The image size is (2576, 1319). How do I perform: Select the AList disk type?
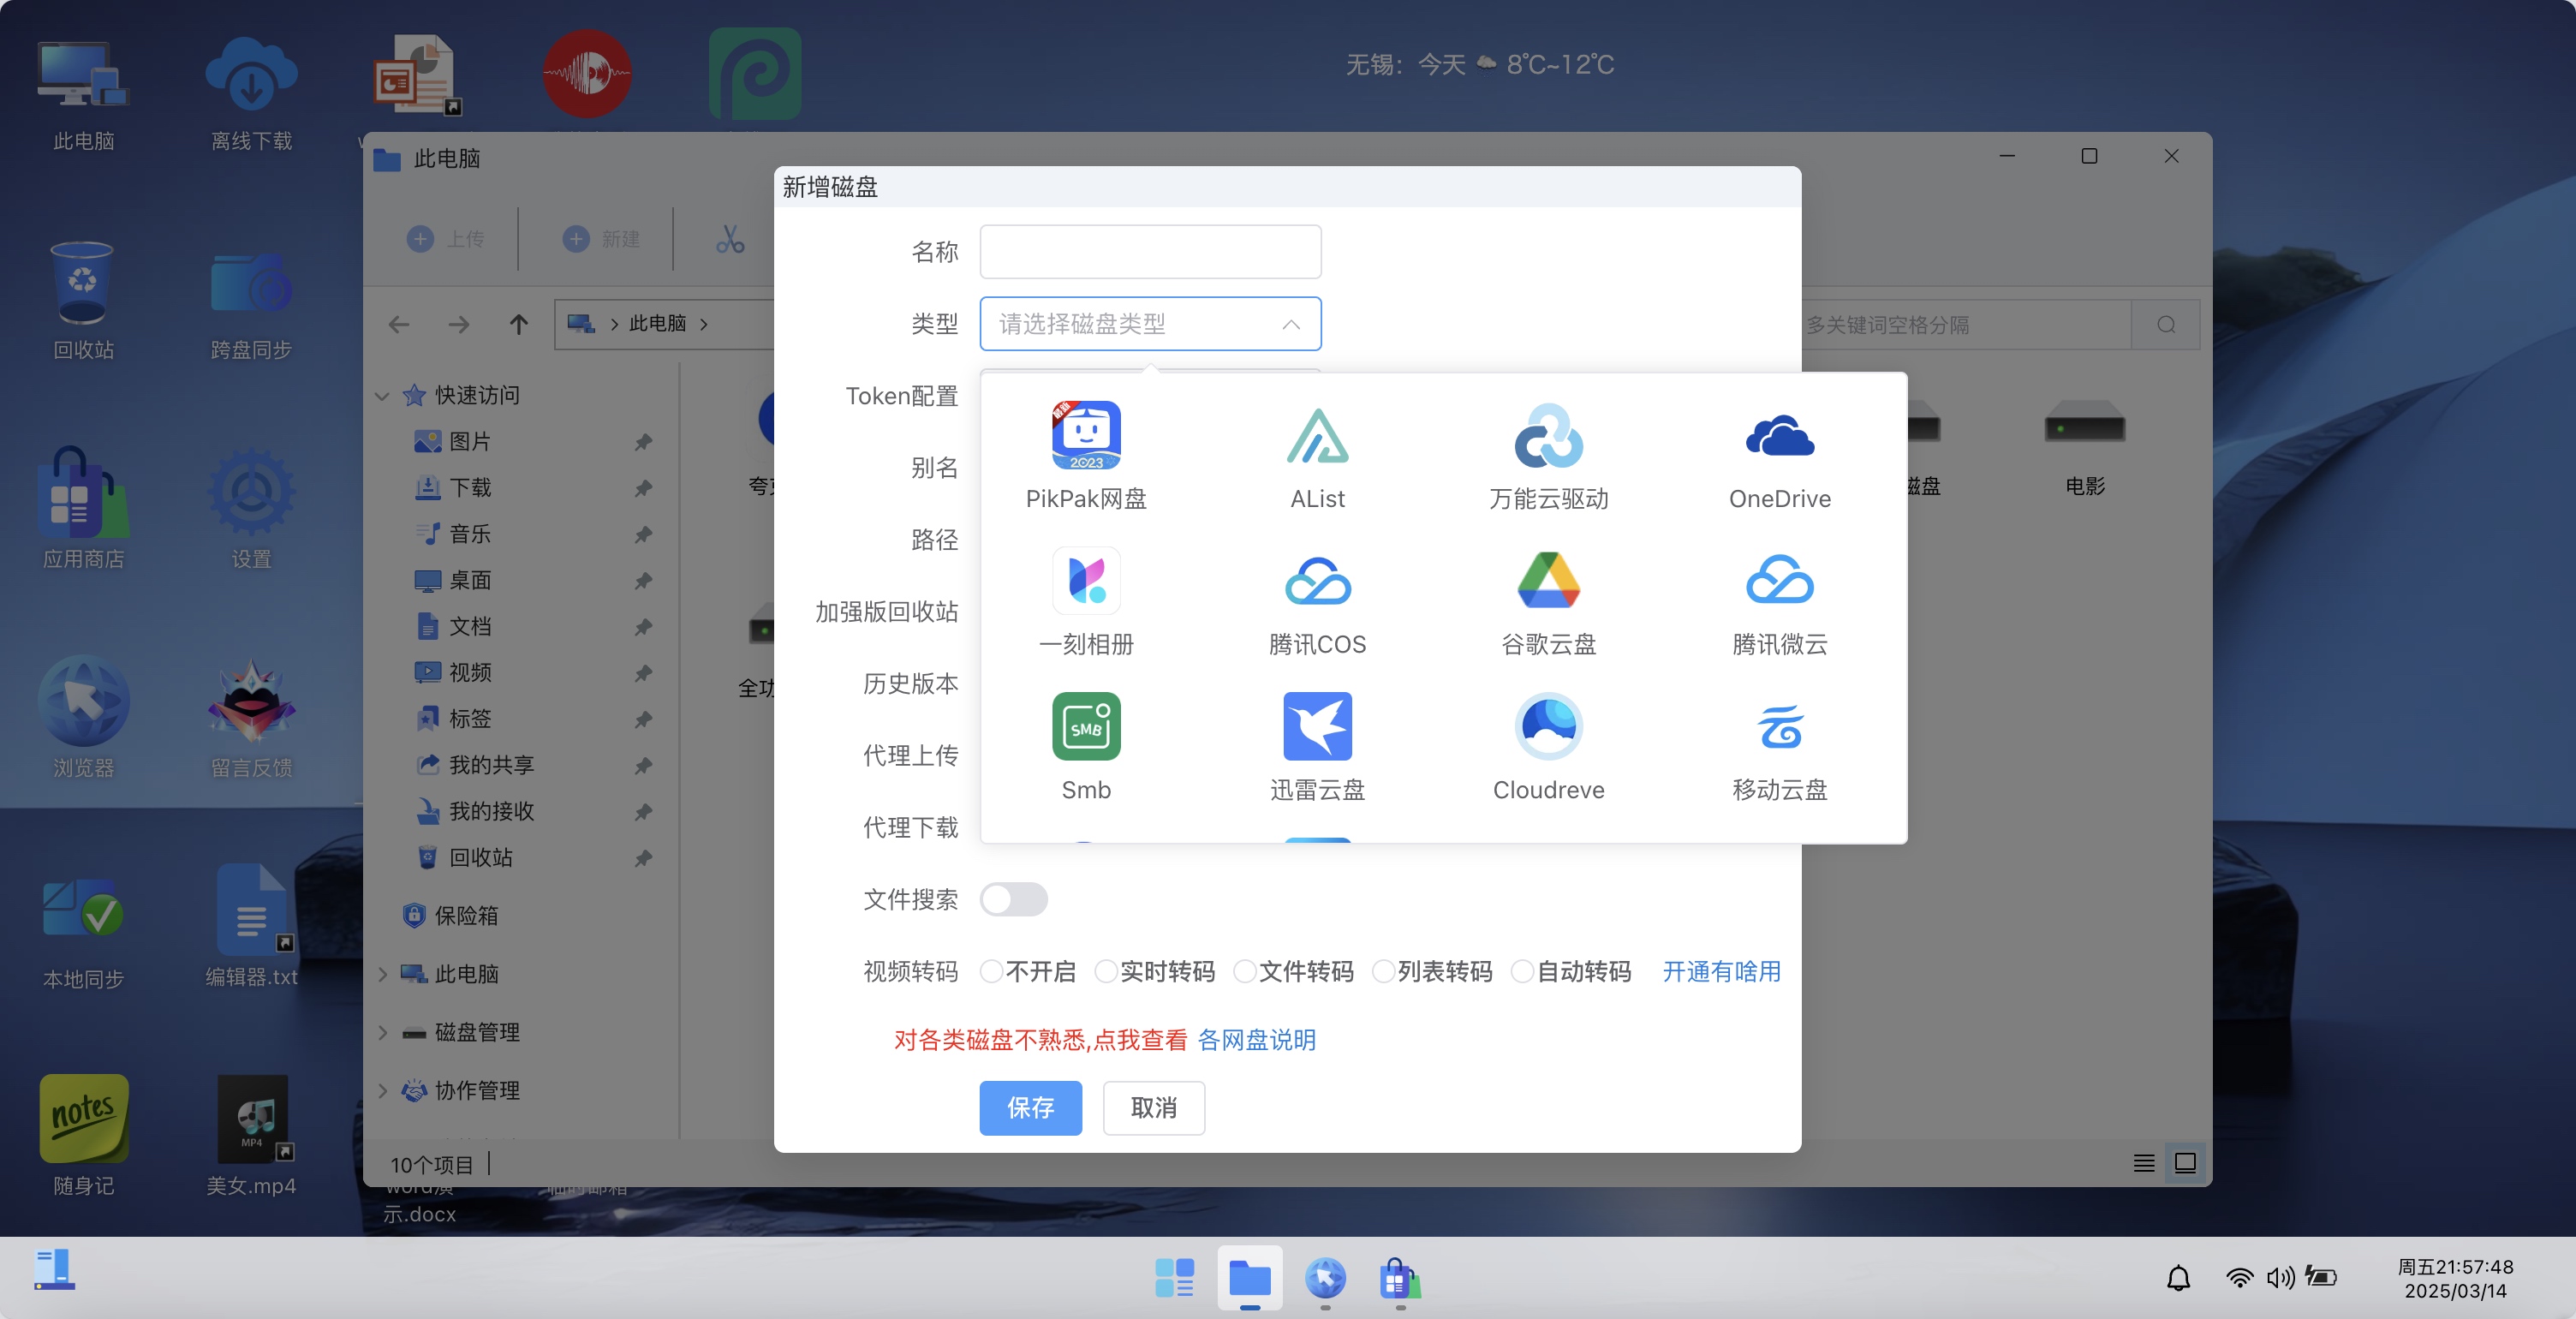coord(1317,455)
